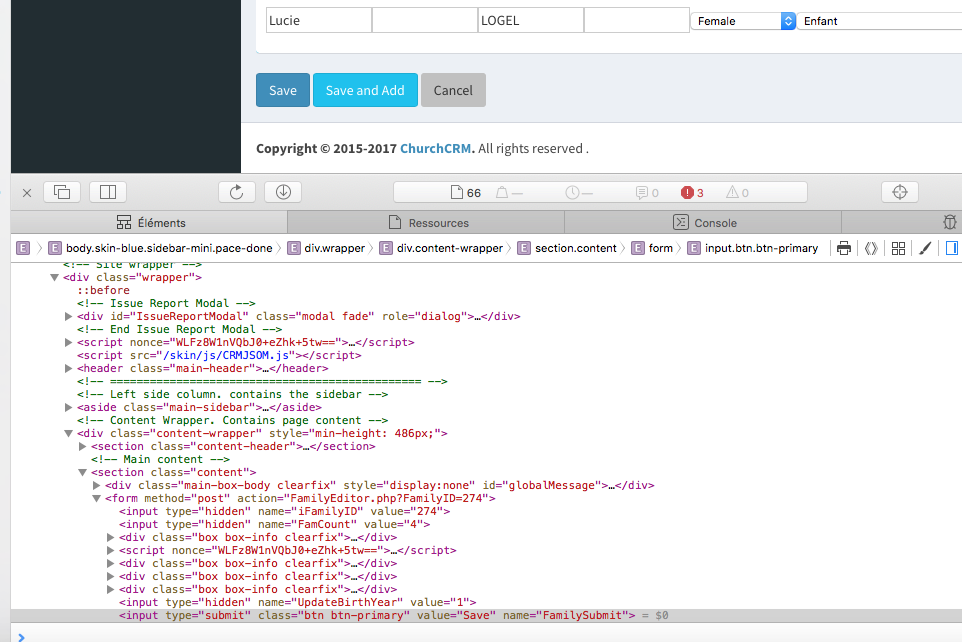The width and height of the screenshot is (962, 642).
Task: Open resource count 66 indicator
Action: 466,193
